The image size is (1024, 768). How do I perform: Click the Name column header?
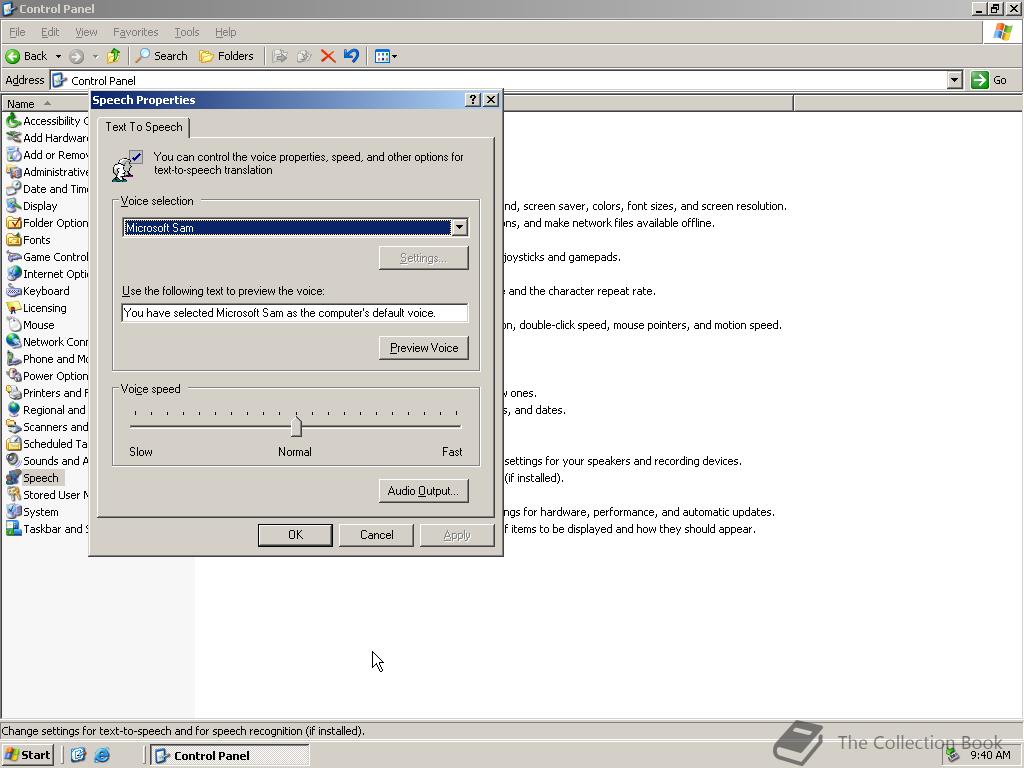pyautogui.click(x=46, y=103)
